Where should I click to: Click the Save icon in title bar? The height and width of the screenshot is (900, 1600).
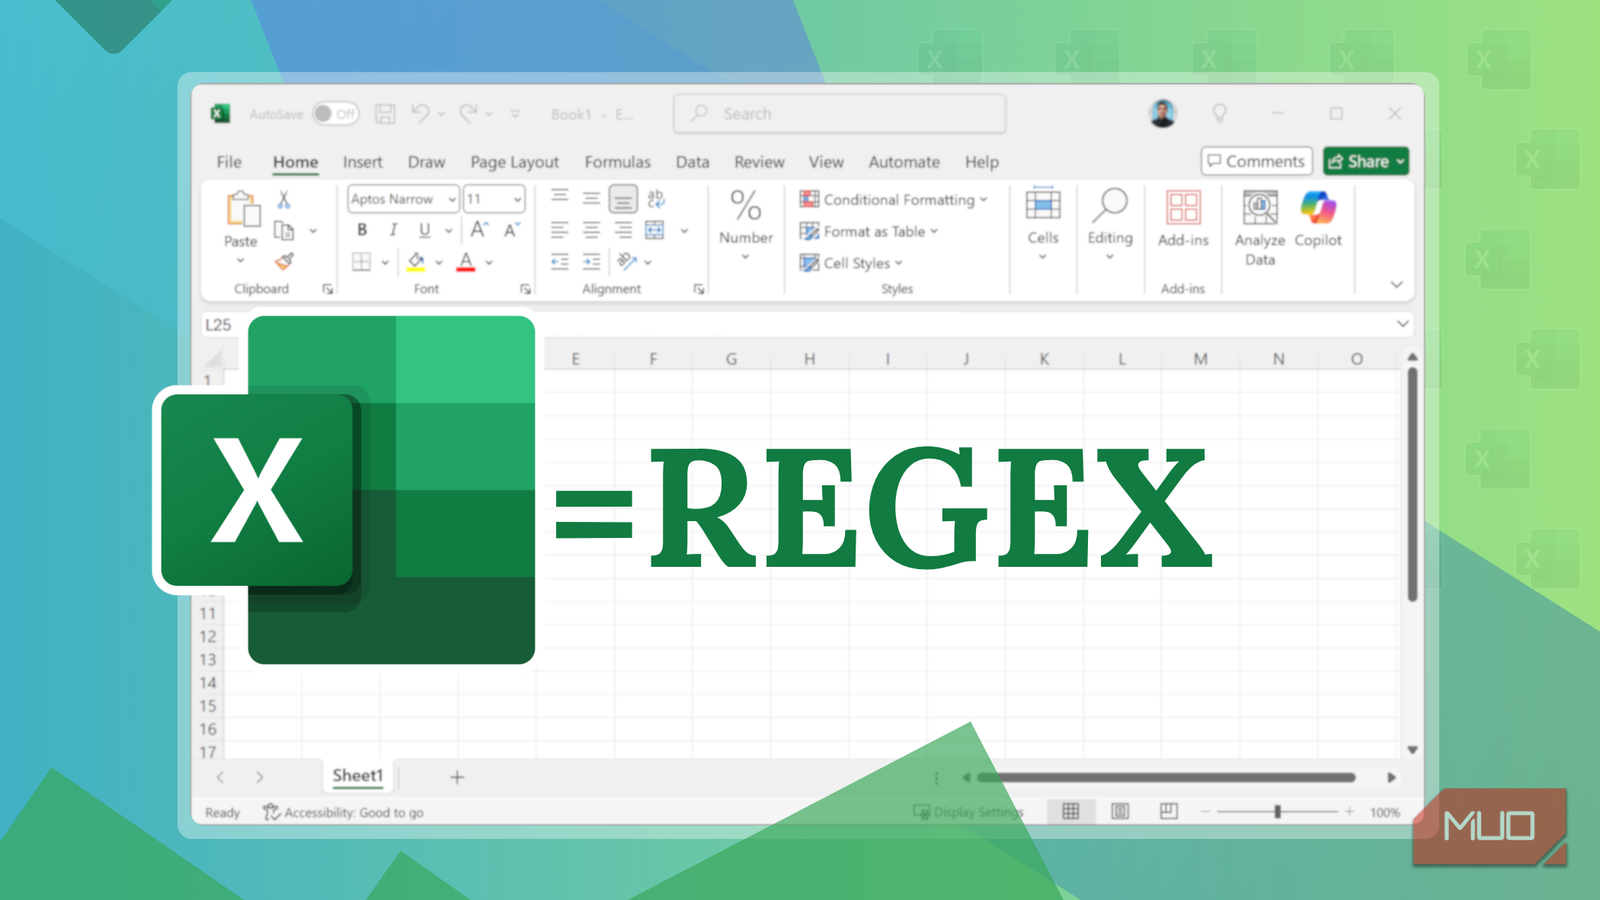(385, 114)
